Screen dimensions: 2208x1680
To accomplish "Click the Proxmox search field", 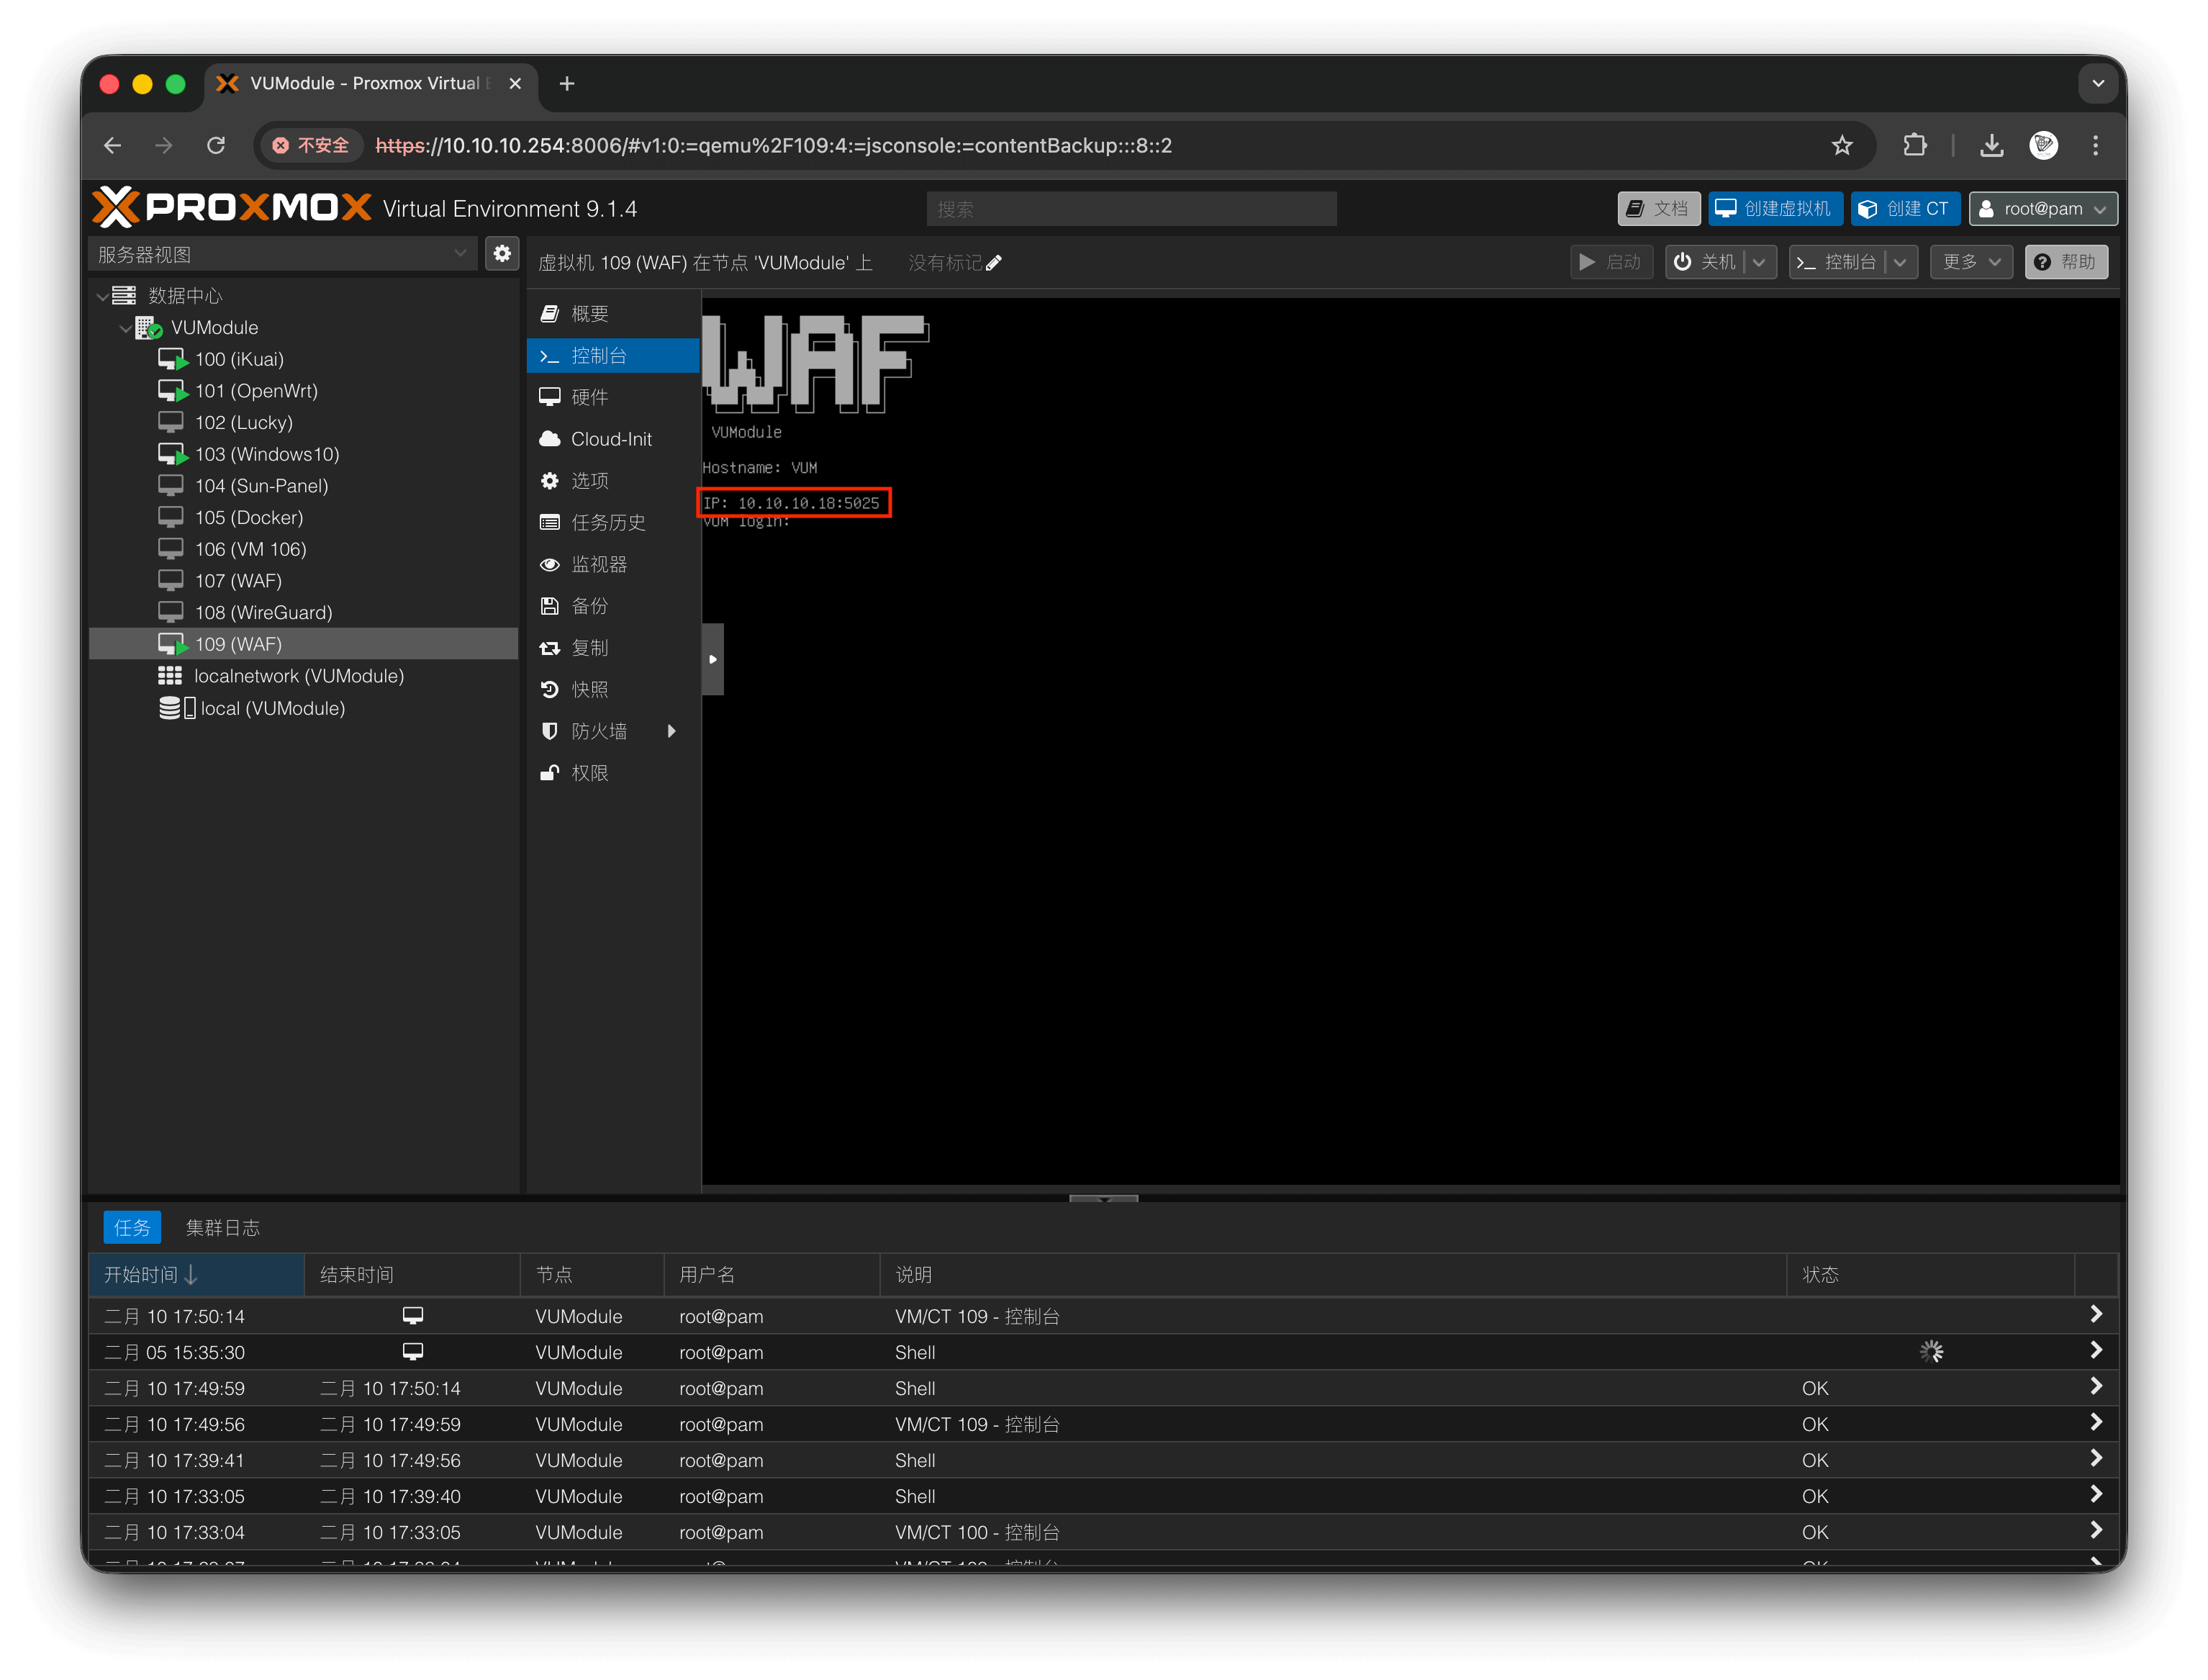I will tap(1131, 209).
